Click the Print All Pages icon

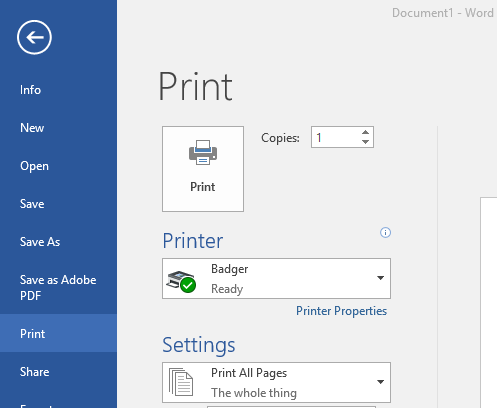coord(181,382)
